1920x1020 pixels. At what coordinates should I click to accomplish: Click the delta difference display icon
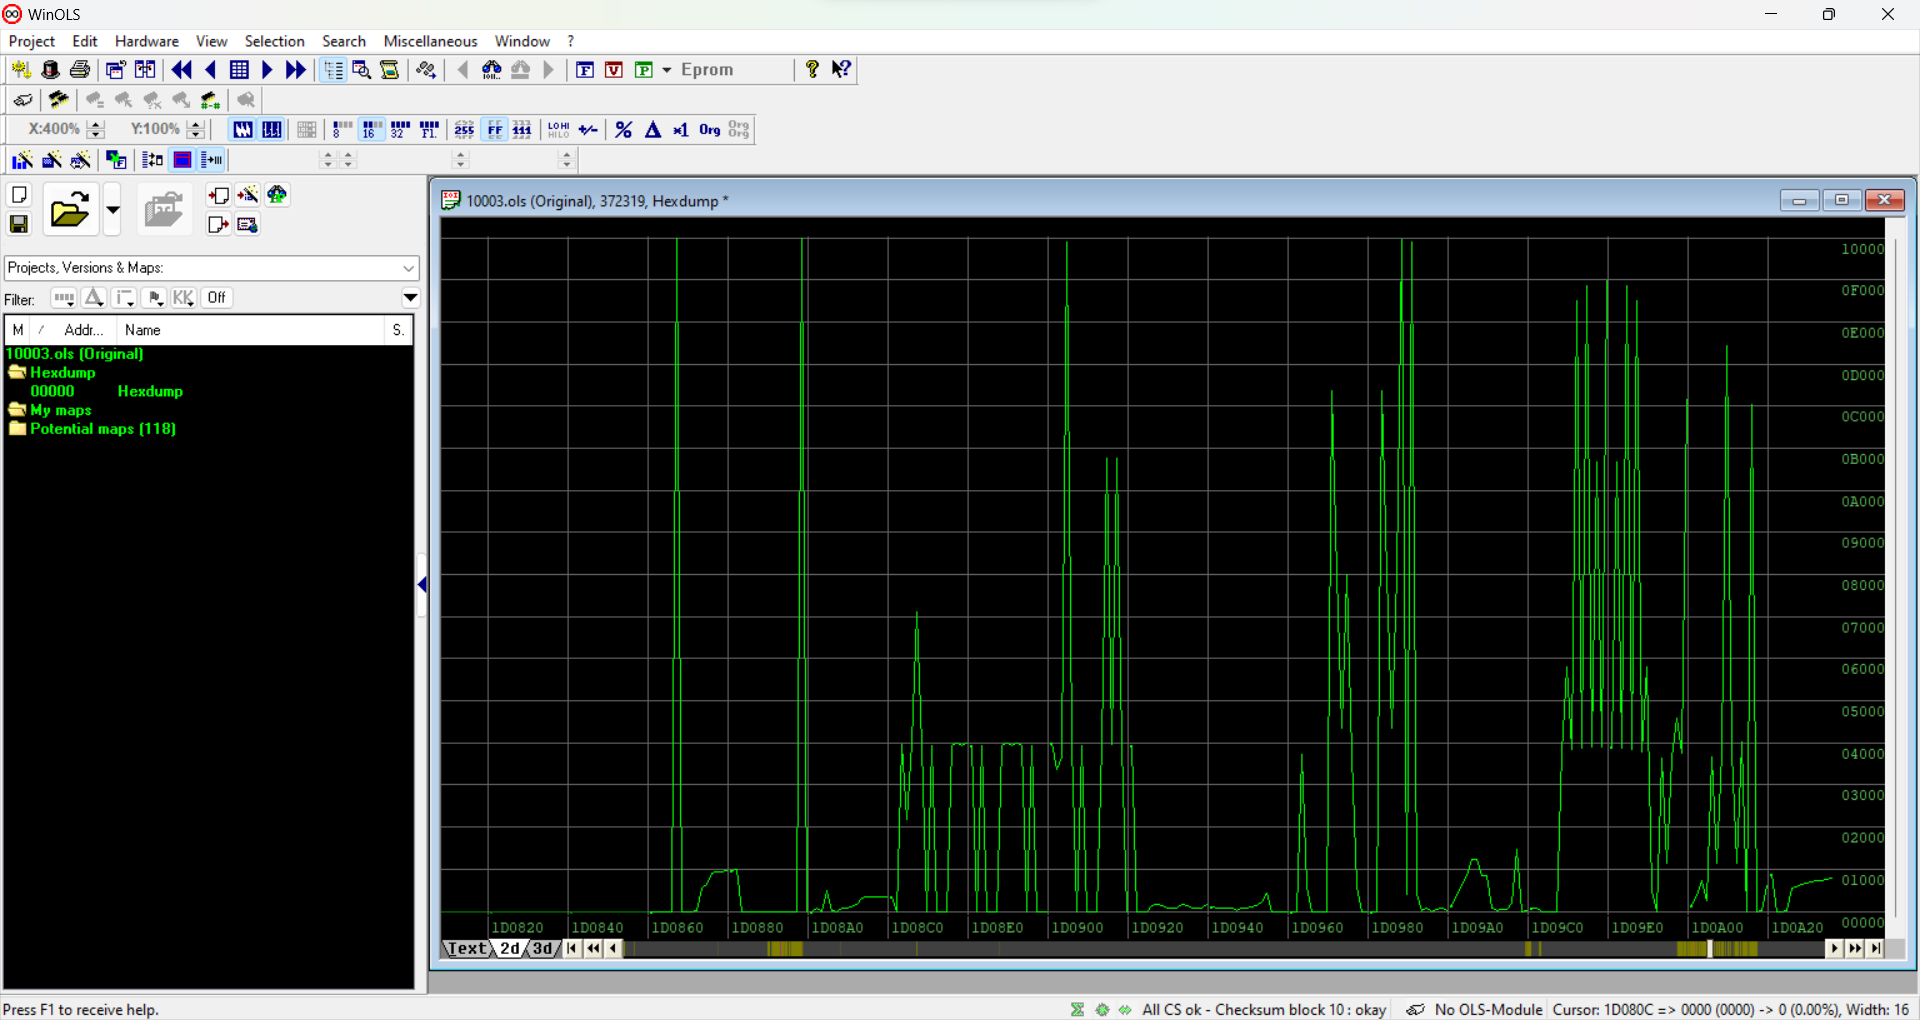(x=653, y=130)
